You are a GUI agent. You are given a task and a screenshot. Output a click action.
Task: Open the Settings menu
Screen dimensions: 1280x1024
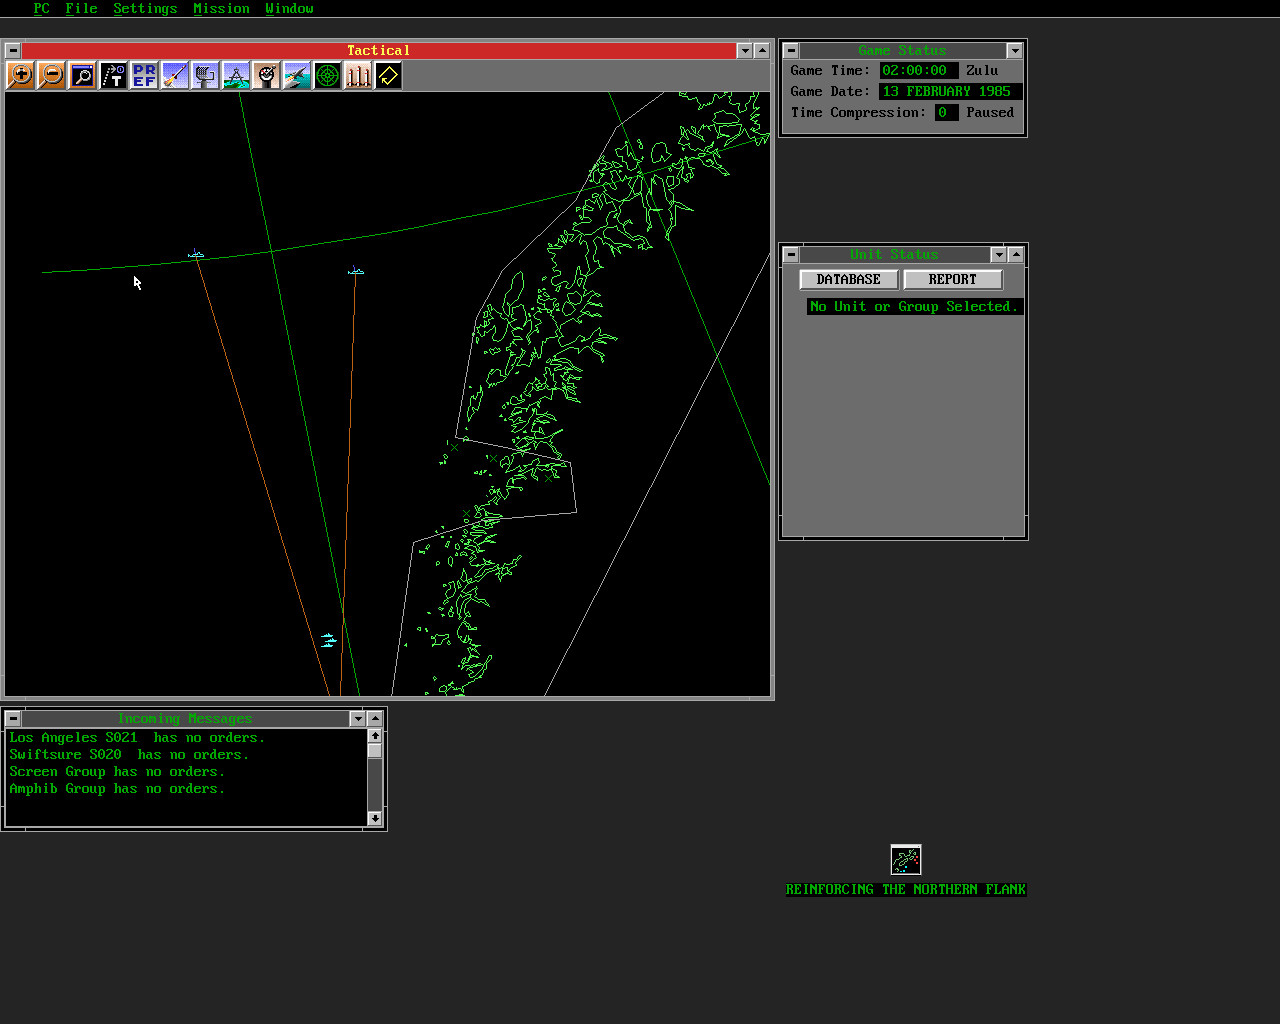point(145,8)
